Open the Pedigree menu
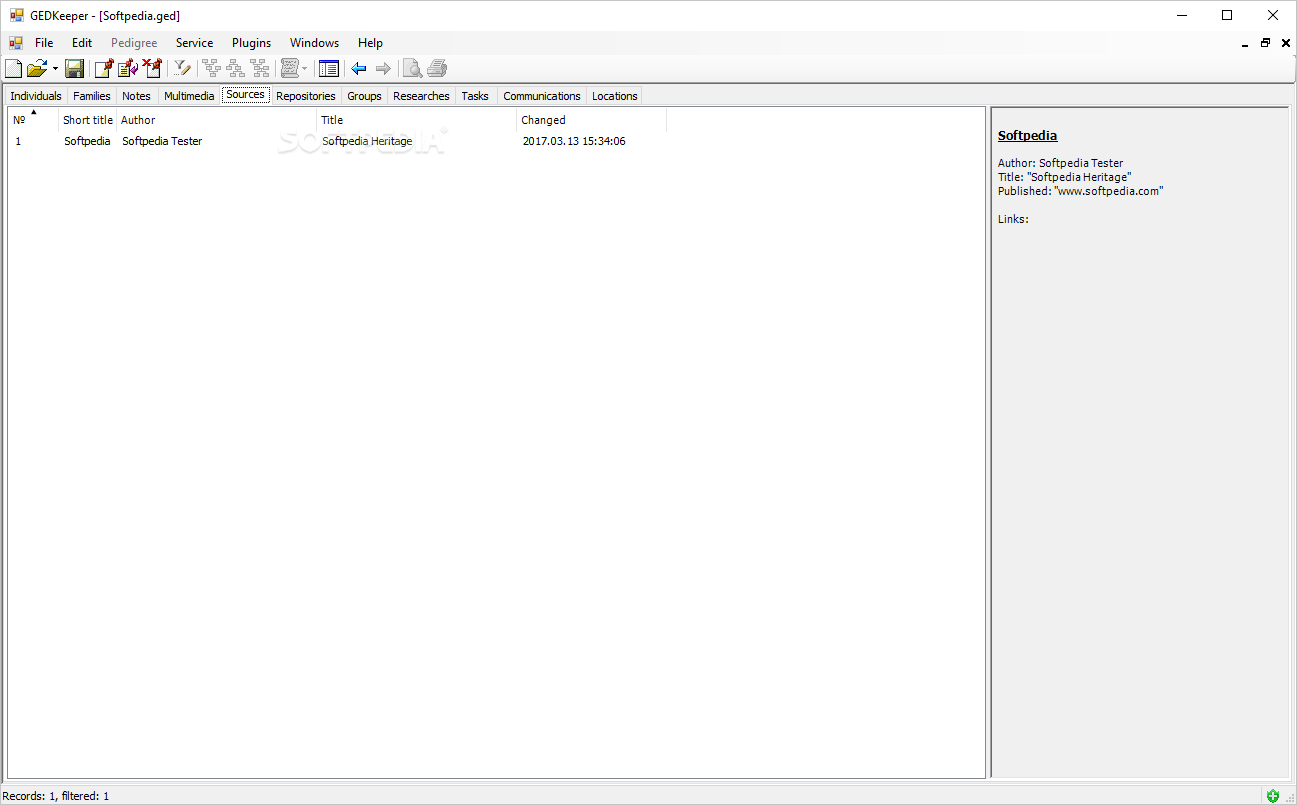Viewport: 1297px width, 805px height. coord(134,43)
